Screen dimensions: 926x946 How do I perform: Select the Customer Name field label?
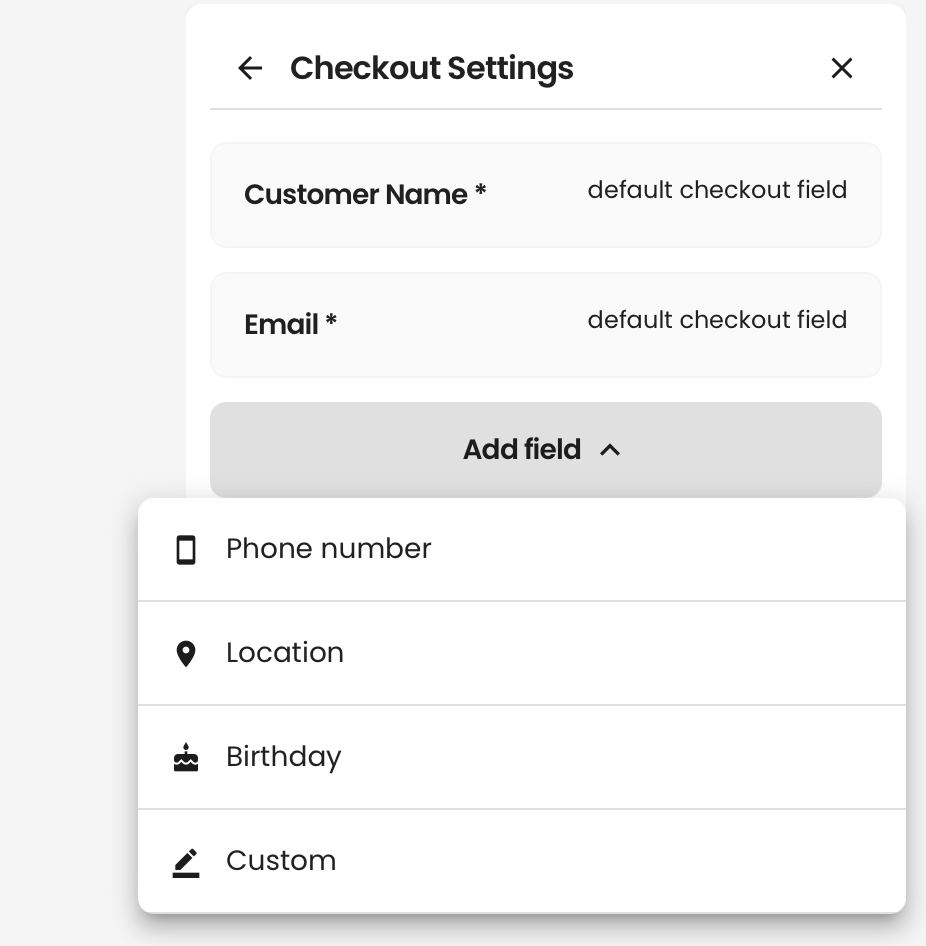355,195
